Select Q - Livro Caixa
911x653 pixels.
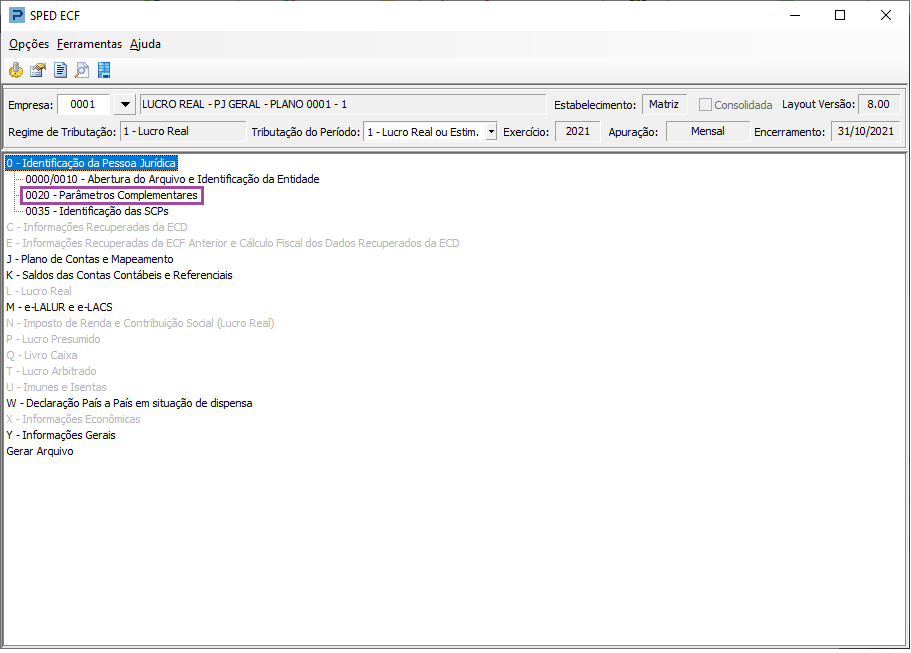42,356
